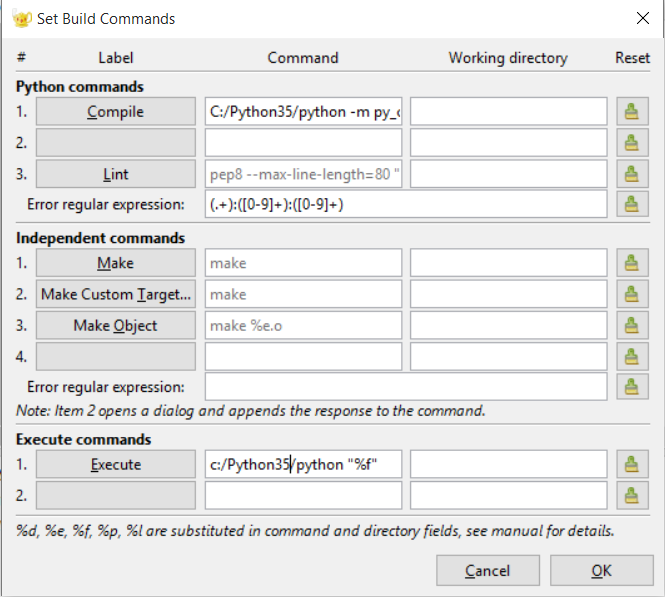This screenshot has height=597, width=665.
Task: Click the Python error regular expression field
Action: pyautogui.click(x=405, y=204)
